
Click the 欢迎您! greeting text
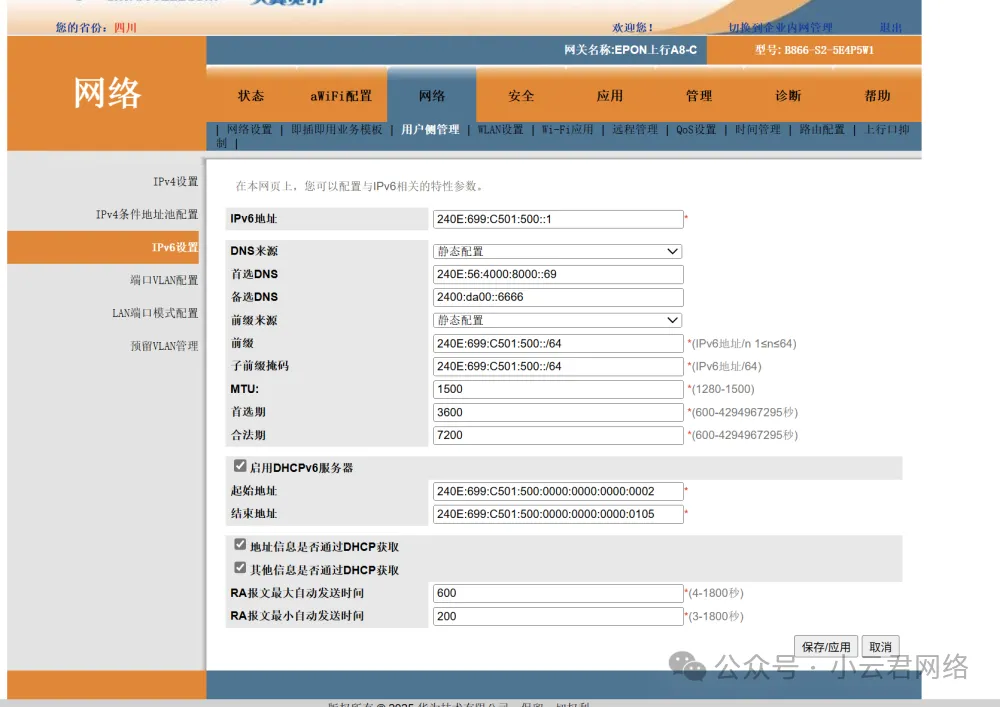click(633, 27)
